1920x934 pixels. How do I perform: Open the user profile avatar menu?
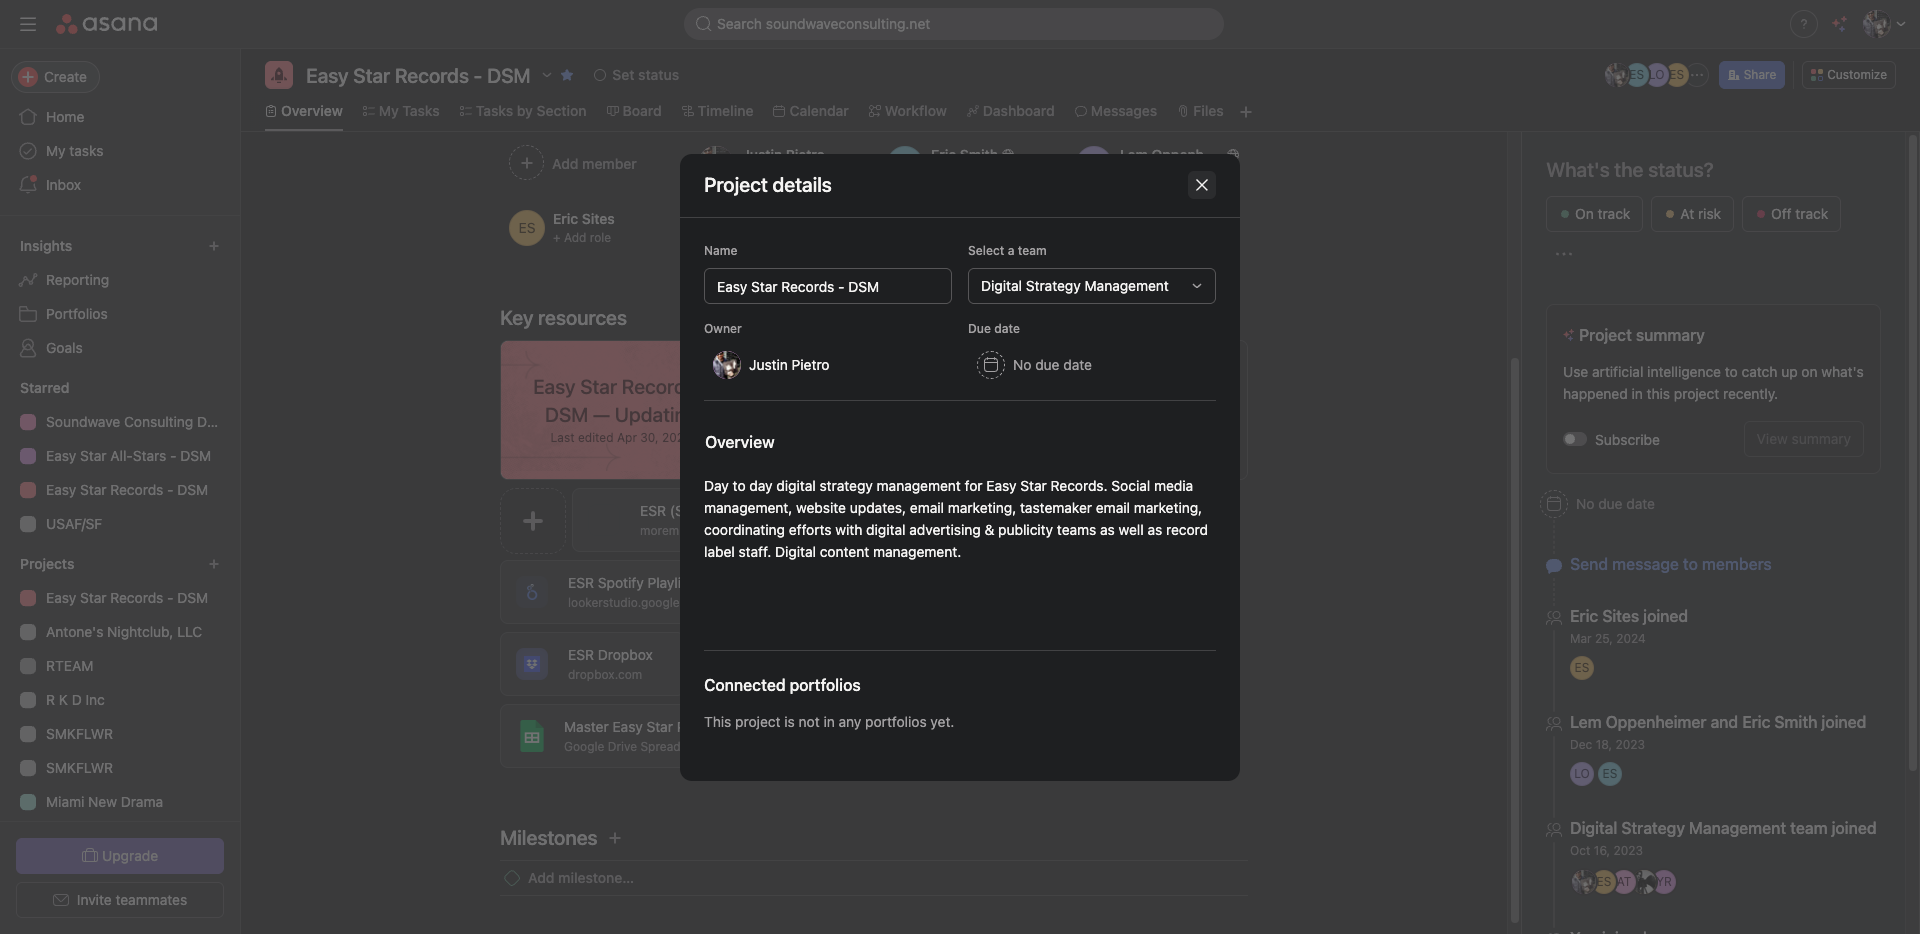(1876, 24)
